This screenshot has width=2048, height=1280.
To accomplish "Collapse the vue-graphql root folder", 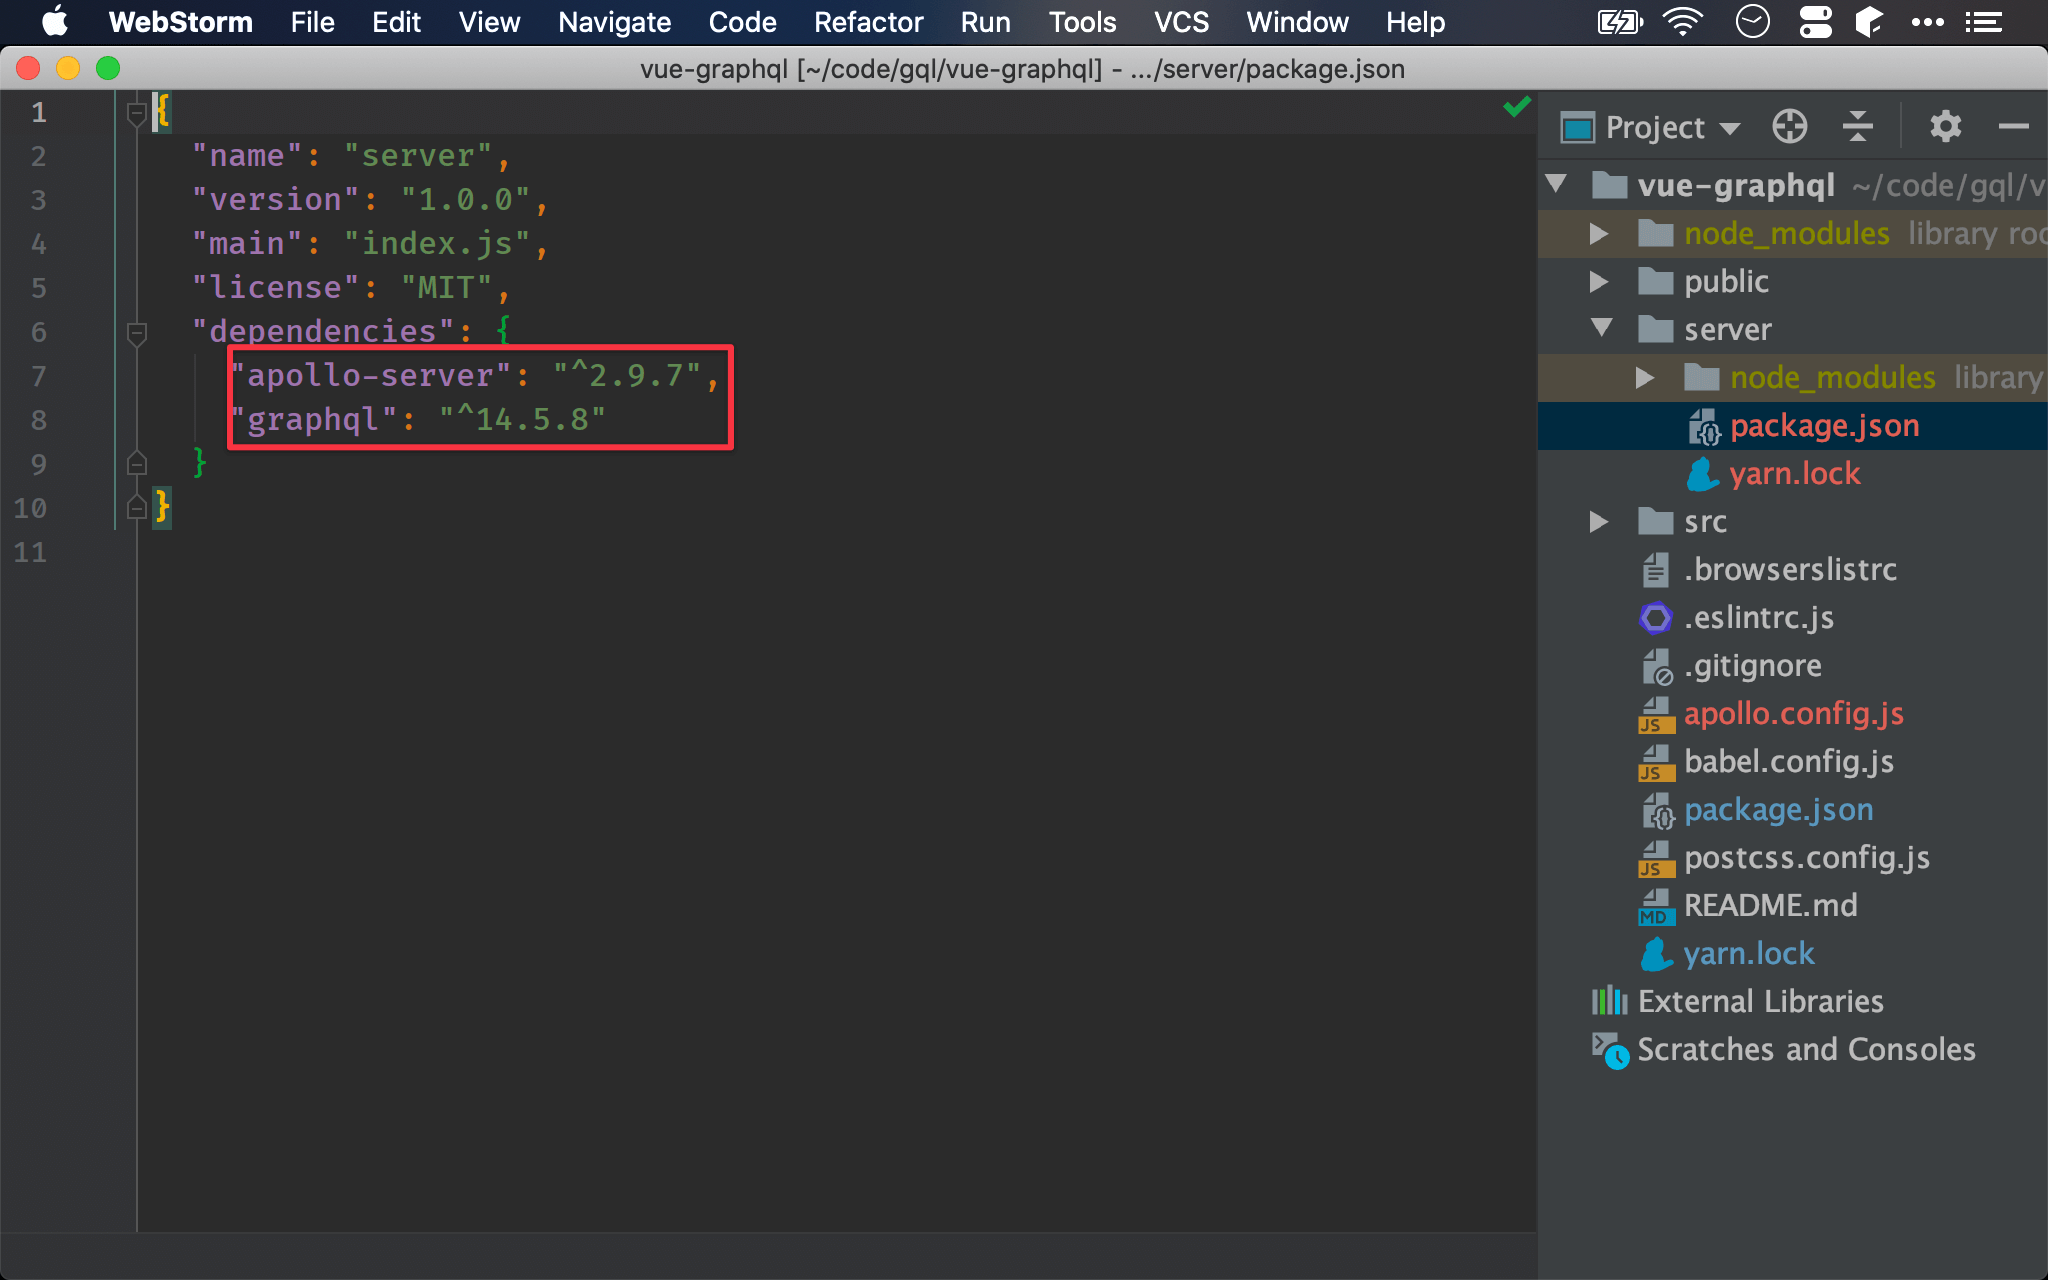I will [1556, 184].
